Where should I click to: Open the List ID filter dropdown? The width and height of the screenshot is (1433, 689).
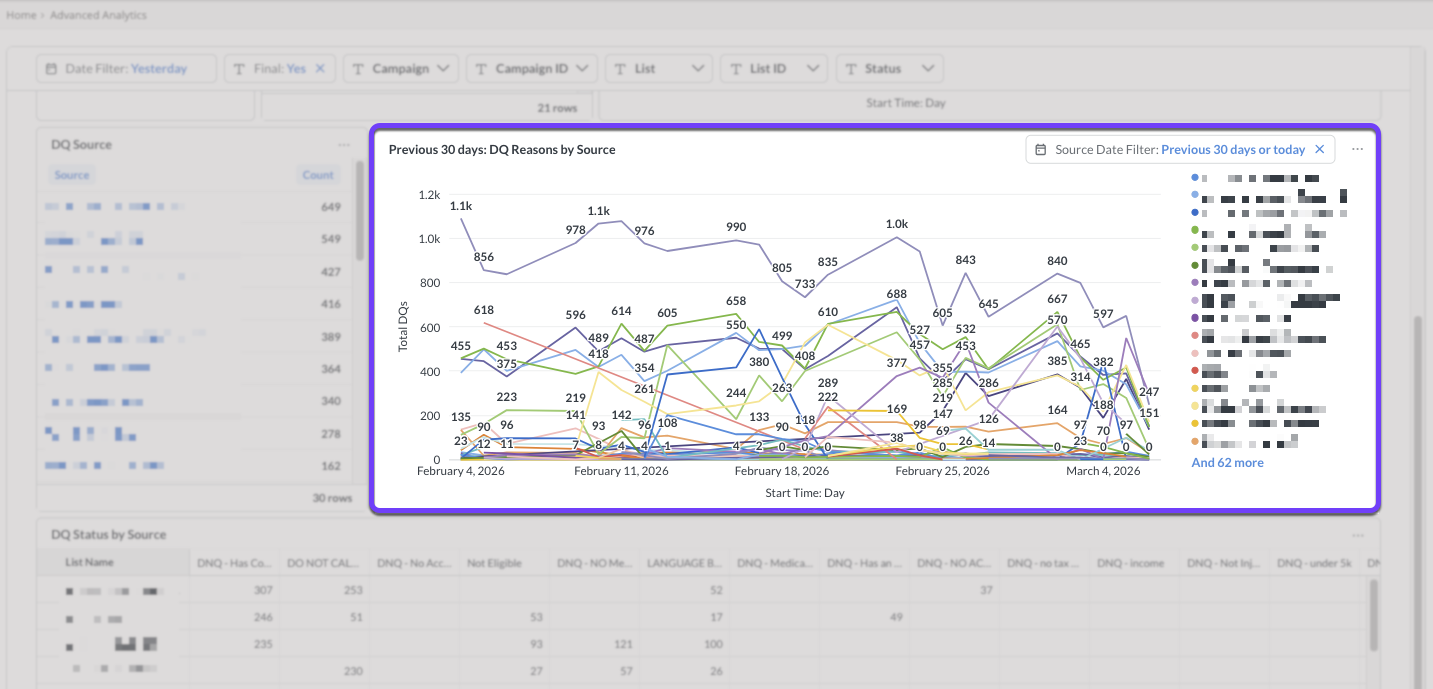click(813, 69)
